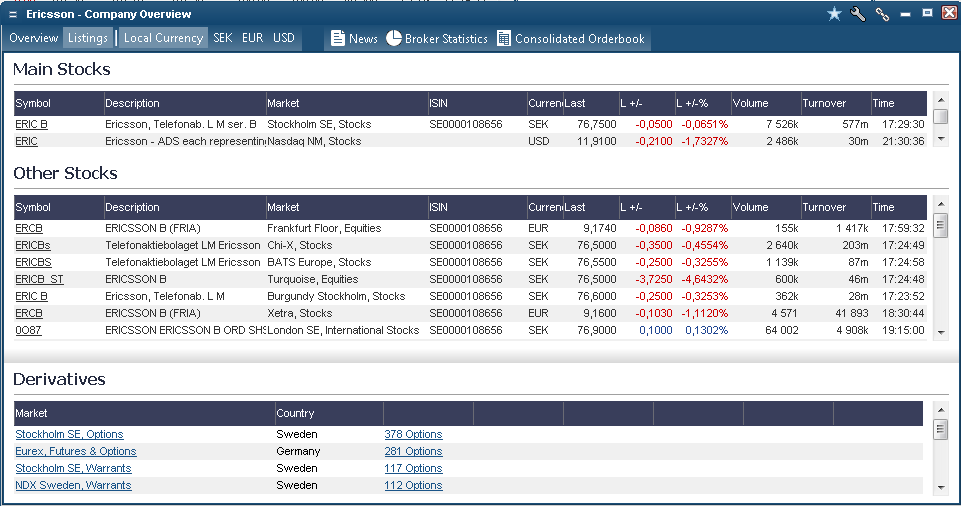Image resolution: width=961 pixels, height=506 pixels.
Task: Select SEK currency option
Action: click(x=222, y=38)
